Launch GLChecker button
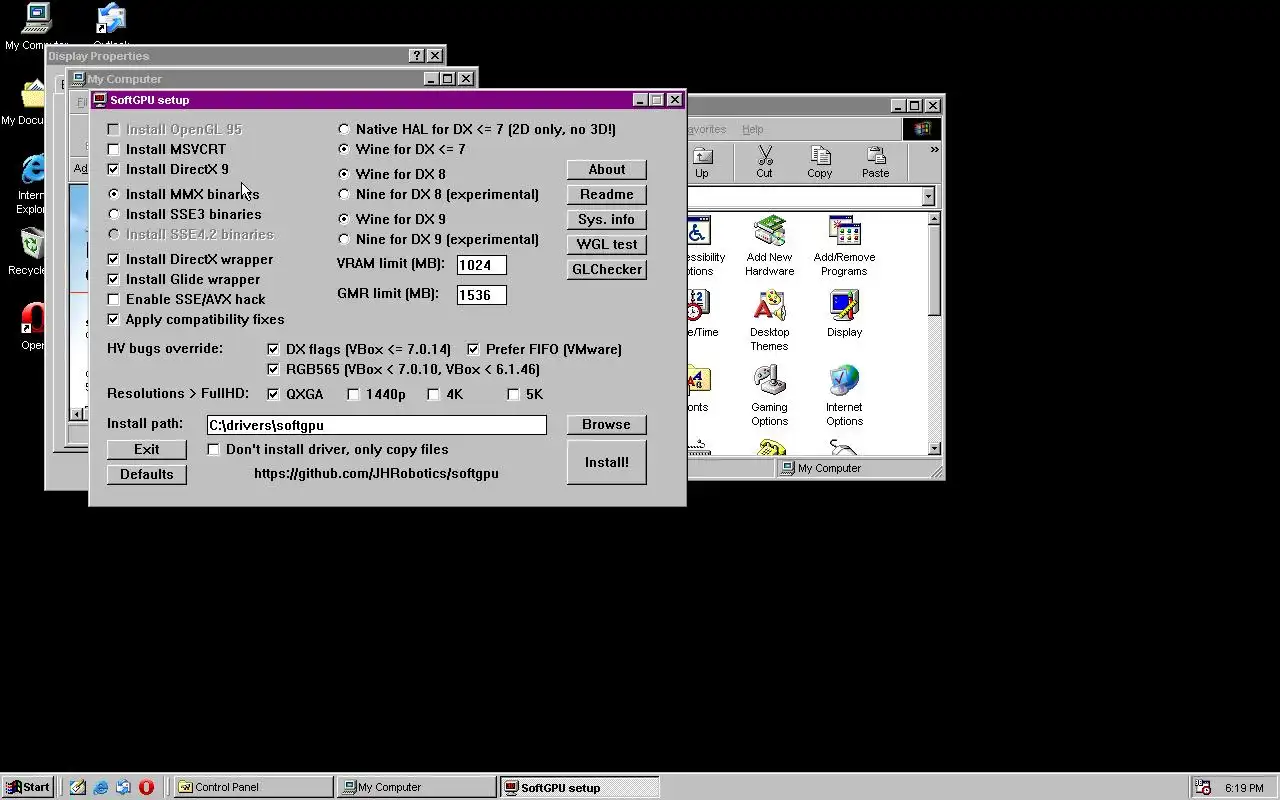 tap(607, 269)
